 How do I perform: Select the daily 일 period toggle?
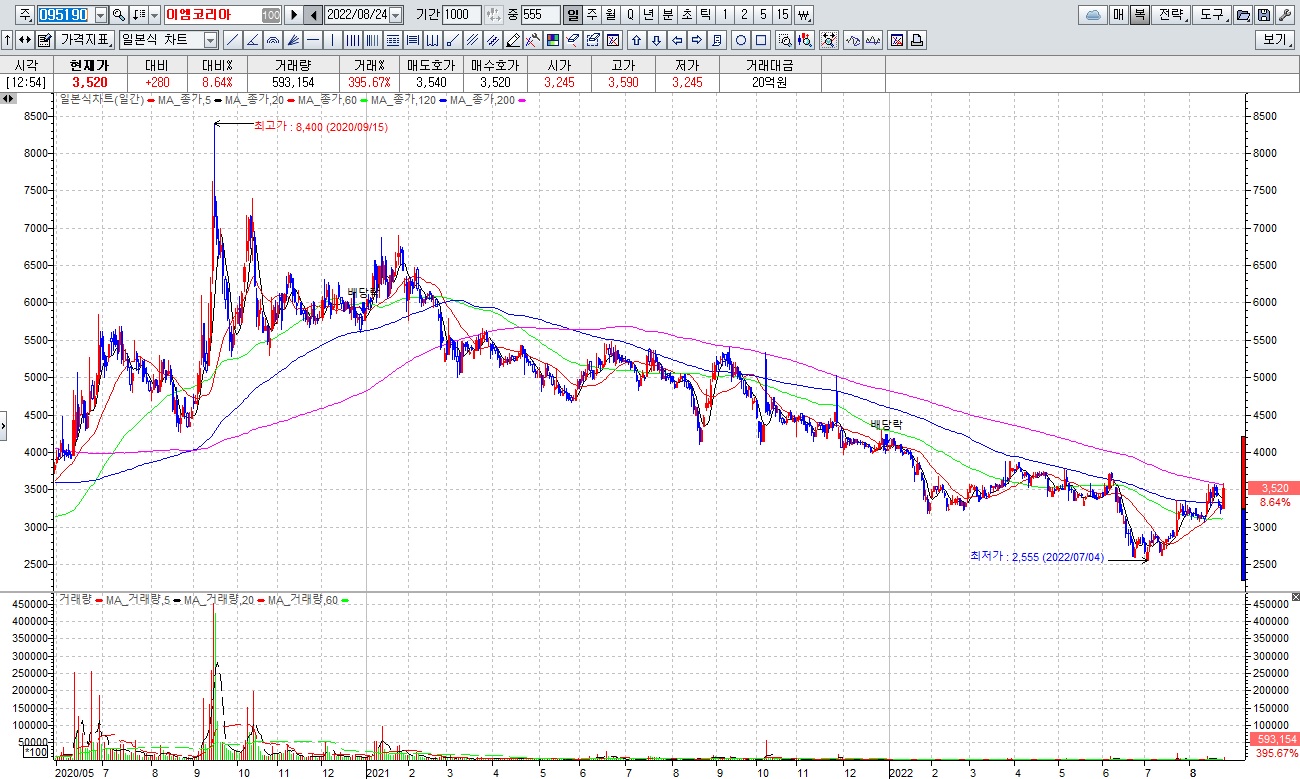pyautogui.click(x=572, y=15)
